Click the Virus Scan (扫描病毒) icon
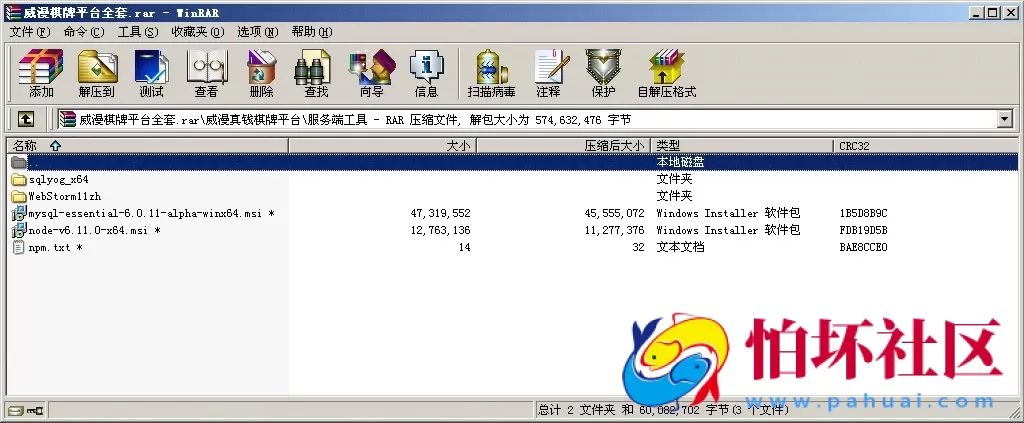The height and width of the screenshot is (423, 1024). [492, 72]
